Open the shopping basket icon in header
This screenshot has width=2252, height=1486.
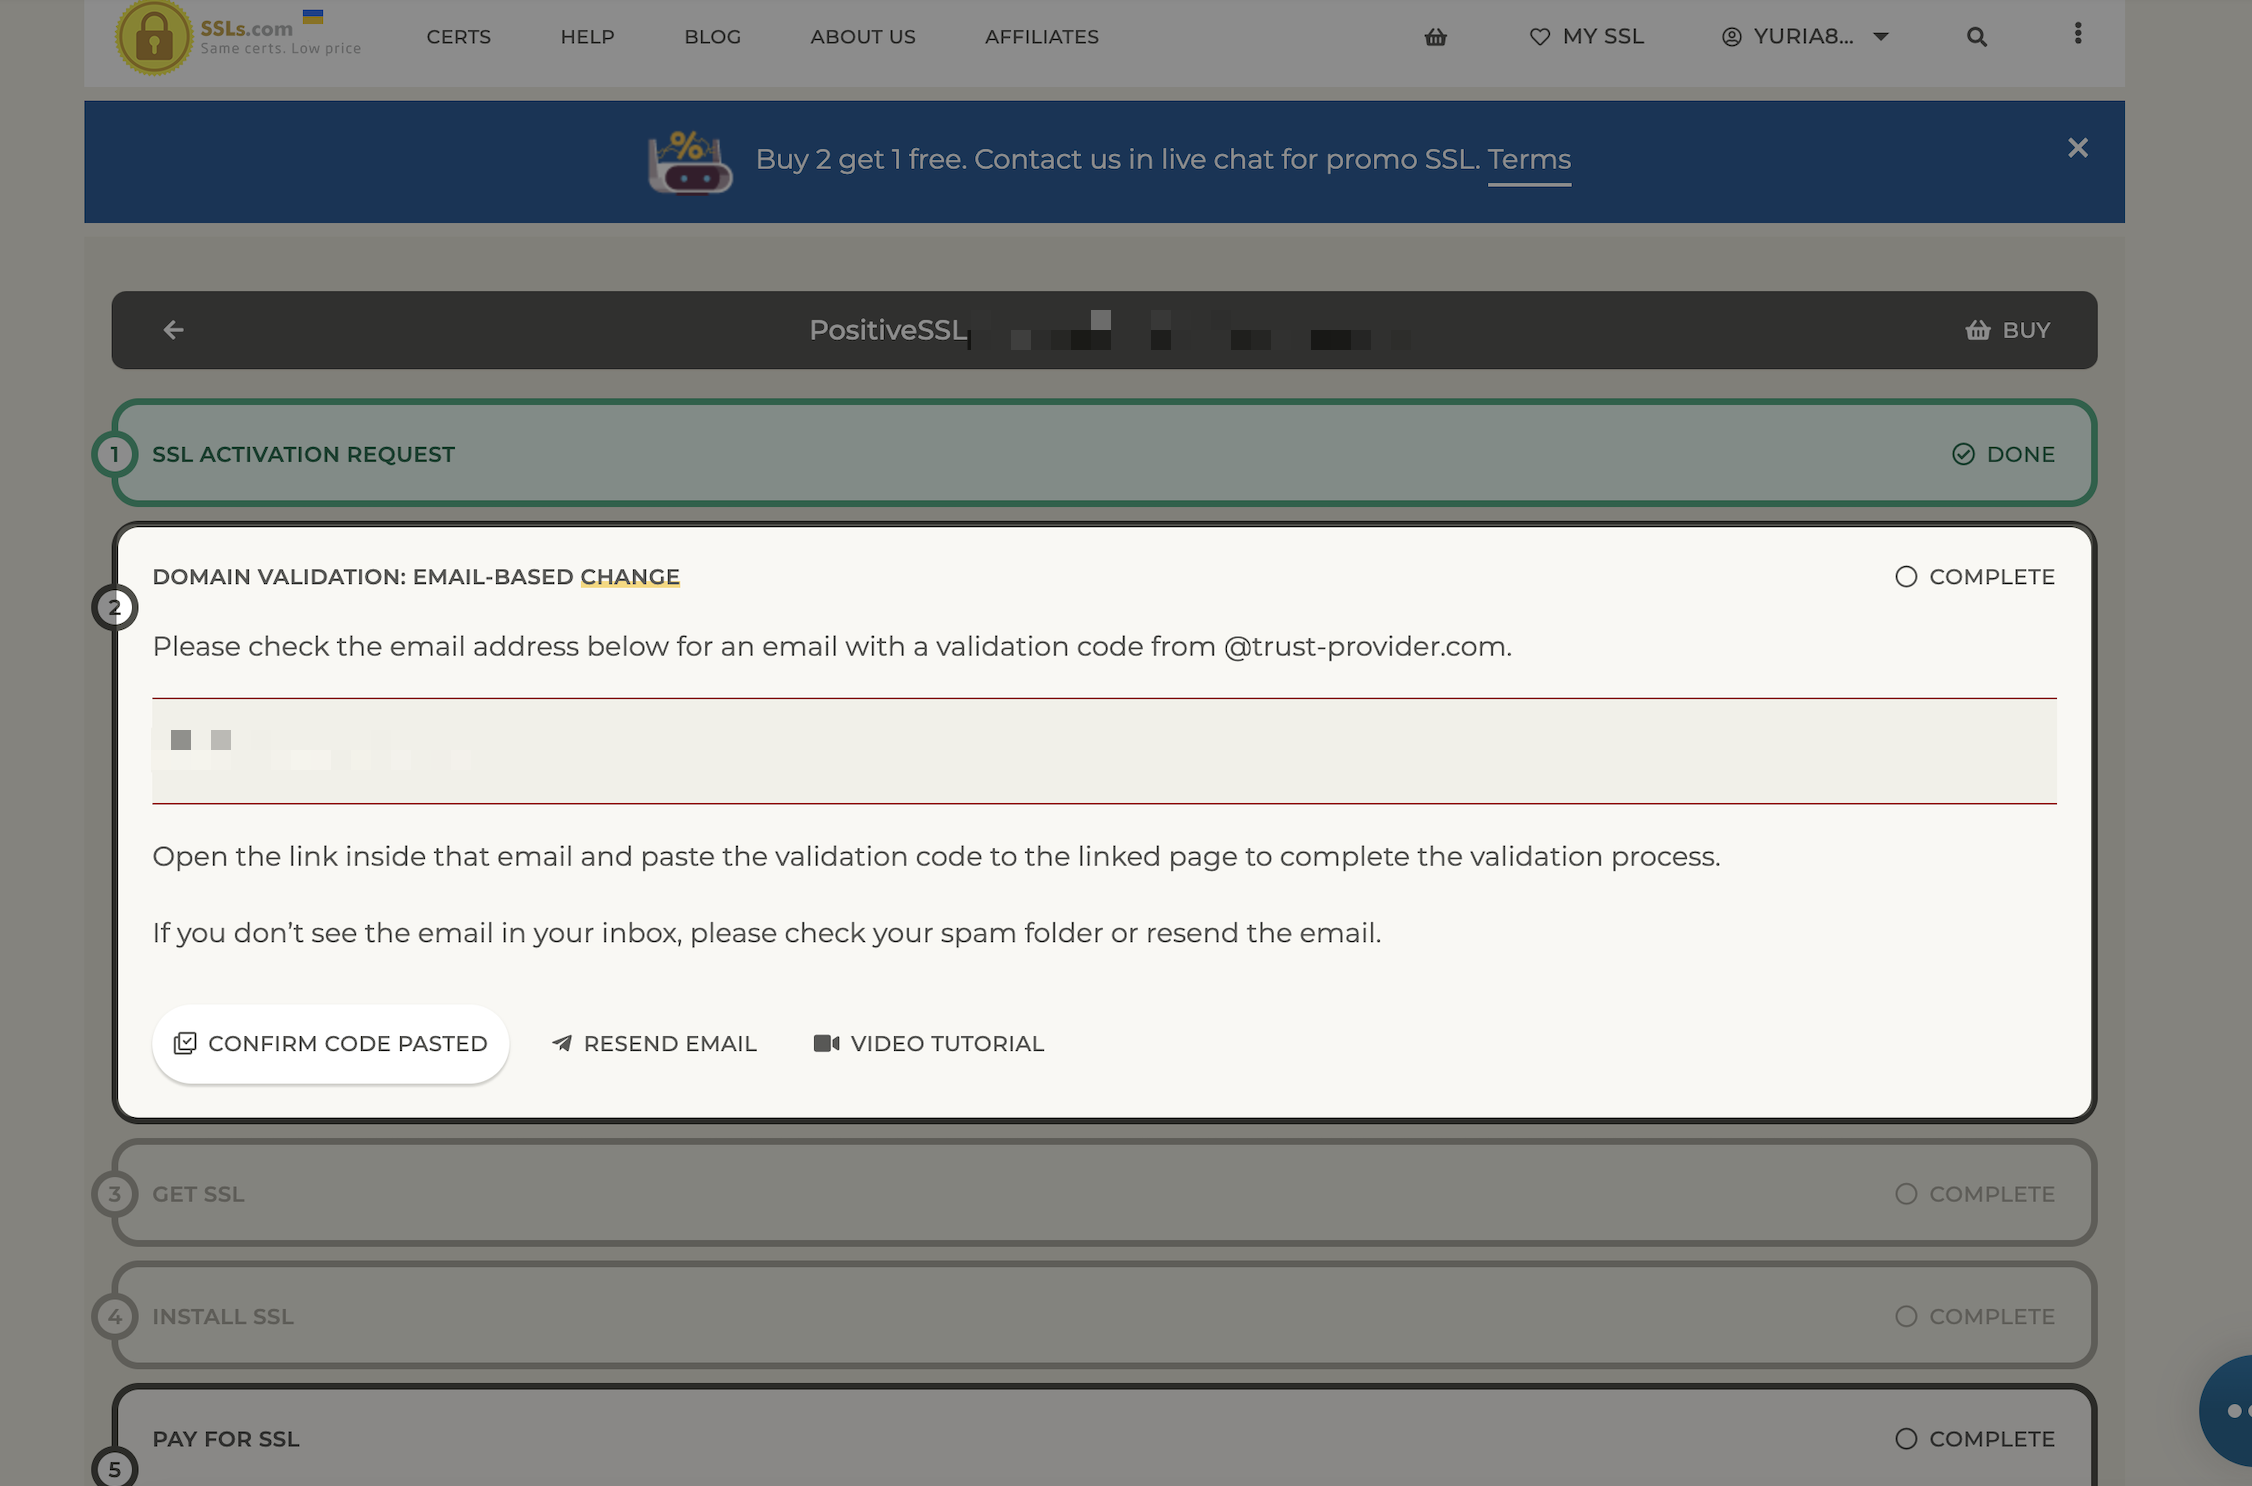tap(1435, 37)
